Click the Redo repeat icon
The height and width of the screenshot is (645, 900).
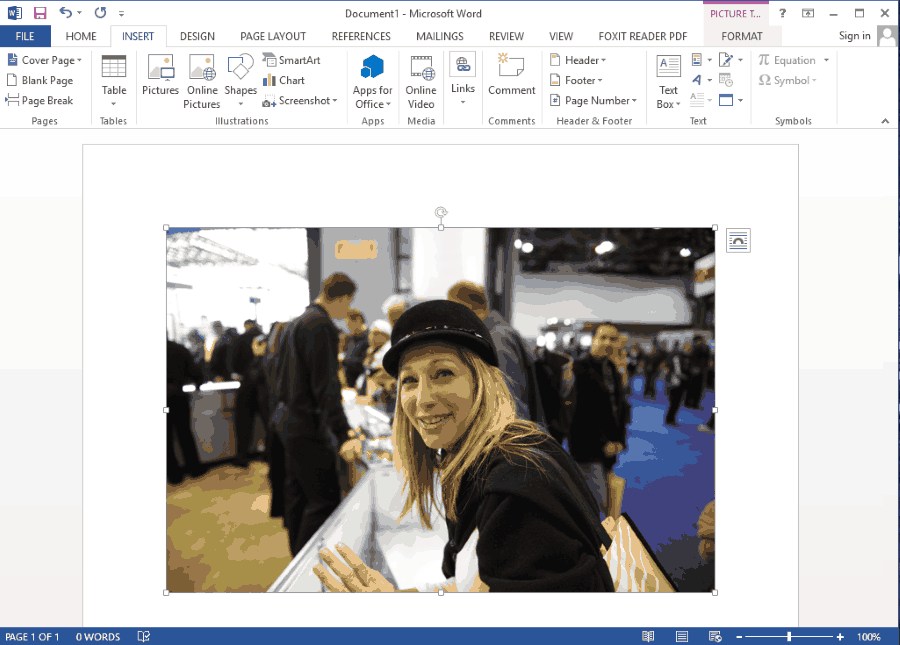100,13
